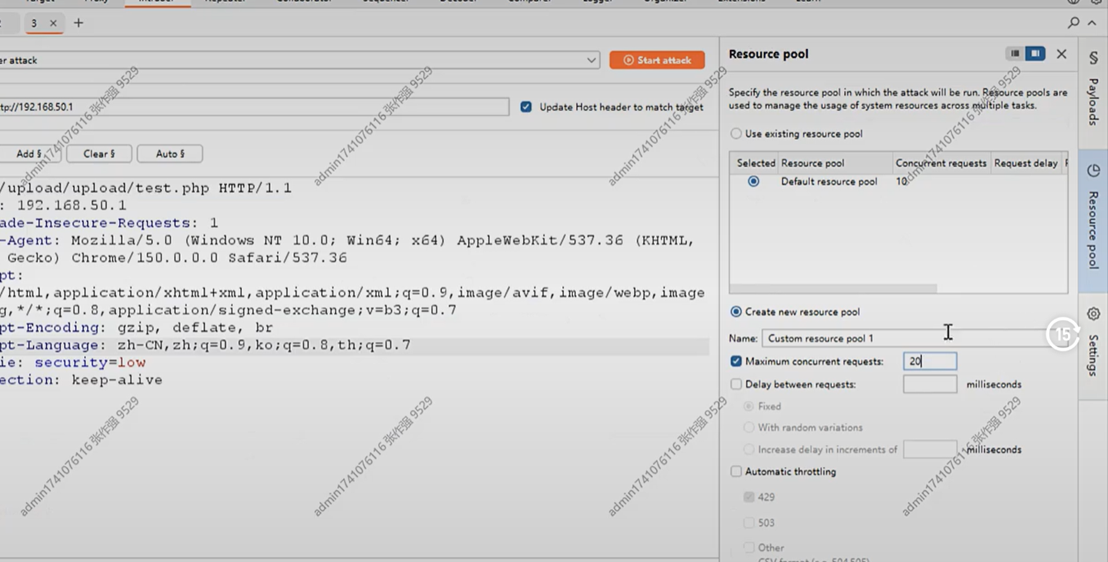Click the Host 192.168.50.1 header line
The image size is (1108, 562).
tap(64, 206)
